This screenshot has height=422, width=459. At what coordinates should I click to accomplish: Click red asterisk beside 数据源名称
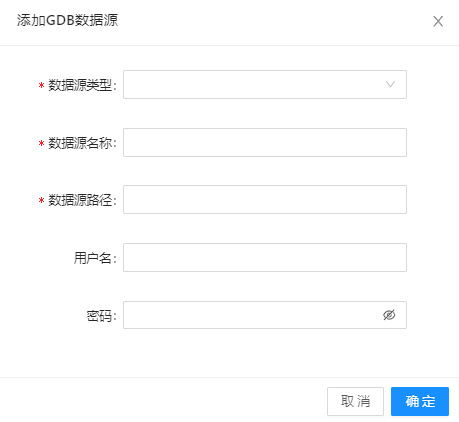click(x=41, y=144)
